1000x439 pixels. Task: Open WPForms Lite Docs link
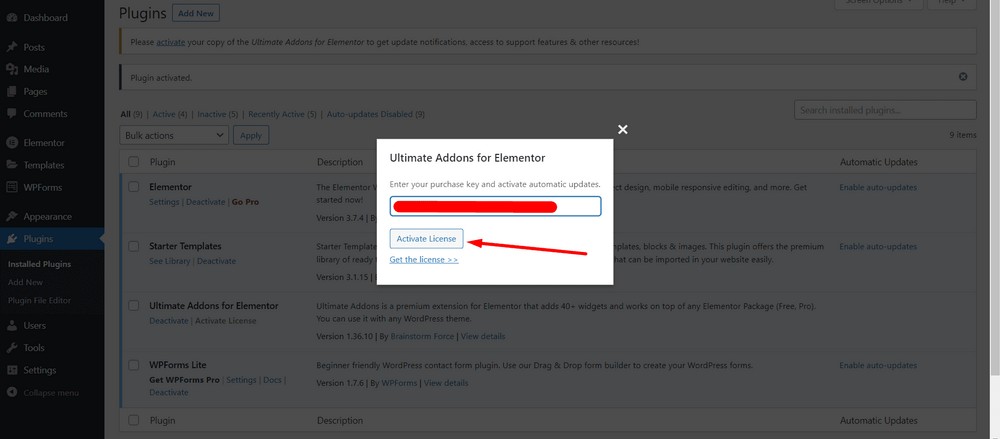[x=272, y=380]
